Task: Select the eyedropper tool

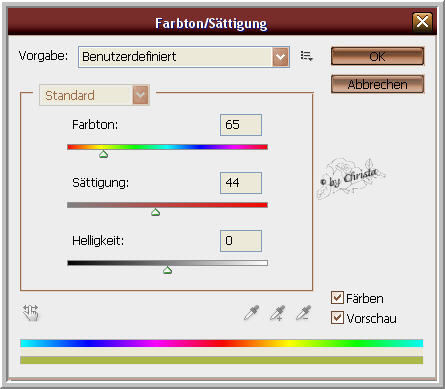Action: tap(251, 313)
